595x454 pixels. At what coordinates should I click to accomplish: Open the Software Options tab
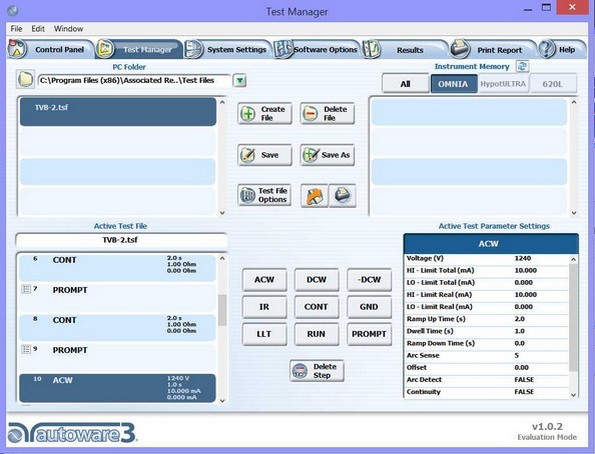click(x=317, y=49)
